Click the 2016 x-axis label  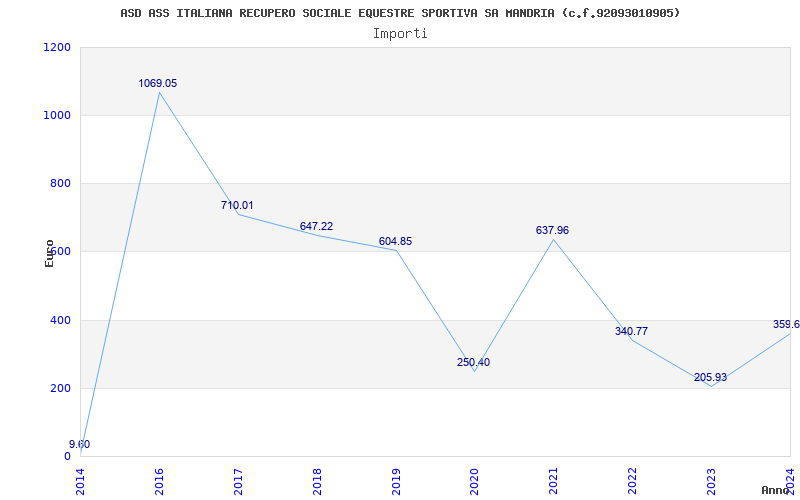point(159,482)
